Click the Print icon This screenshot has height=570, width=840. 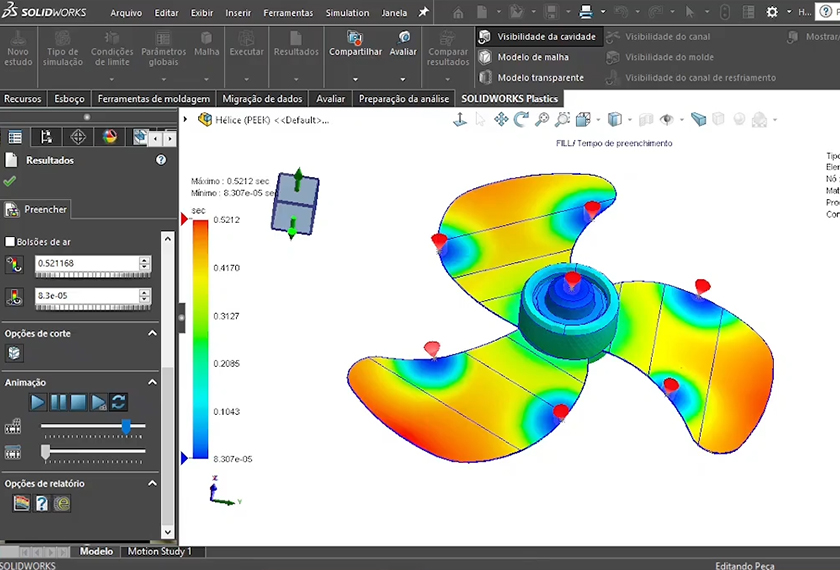(x=586, y=12)
